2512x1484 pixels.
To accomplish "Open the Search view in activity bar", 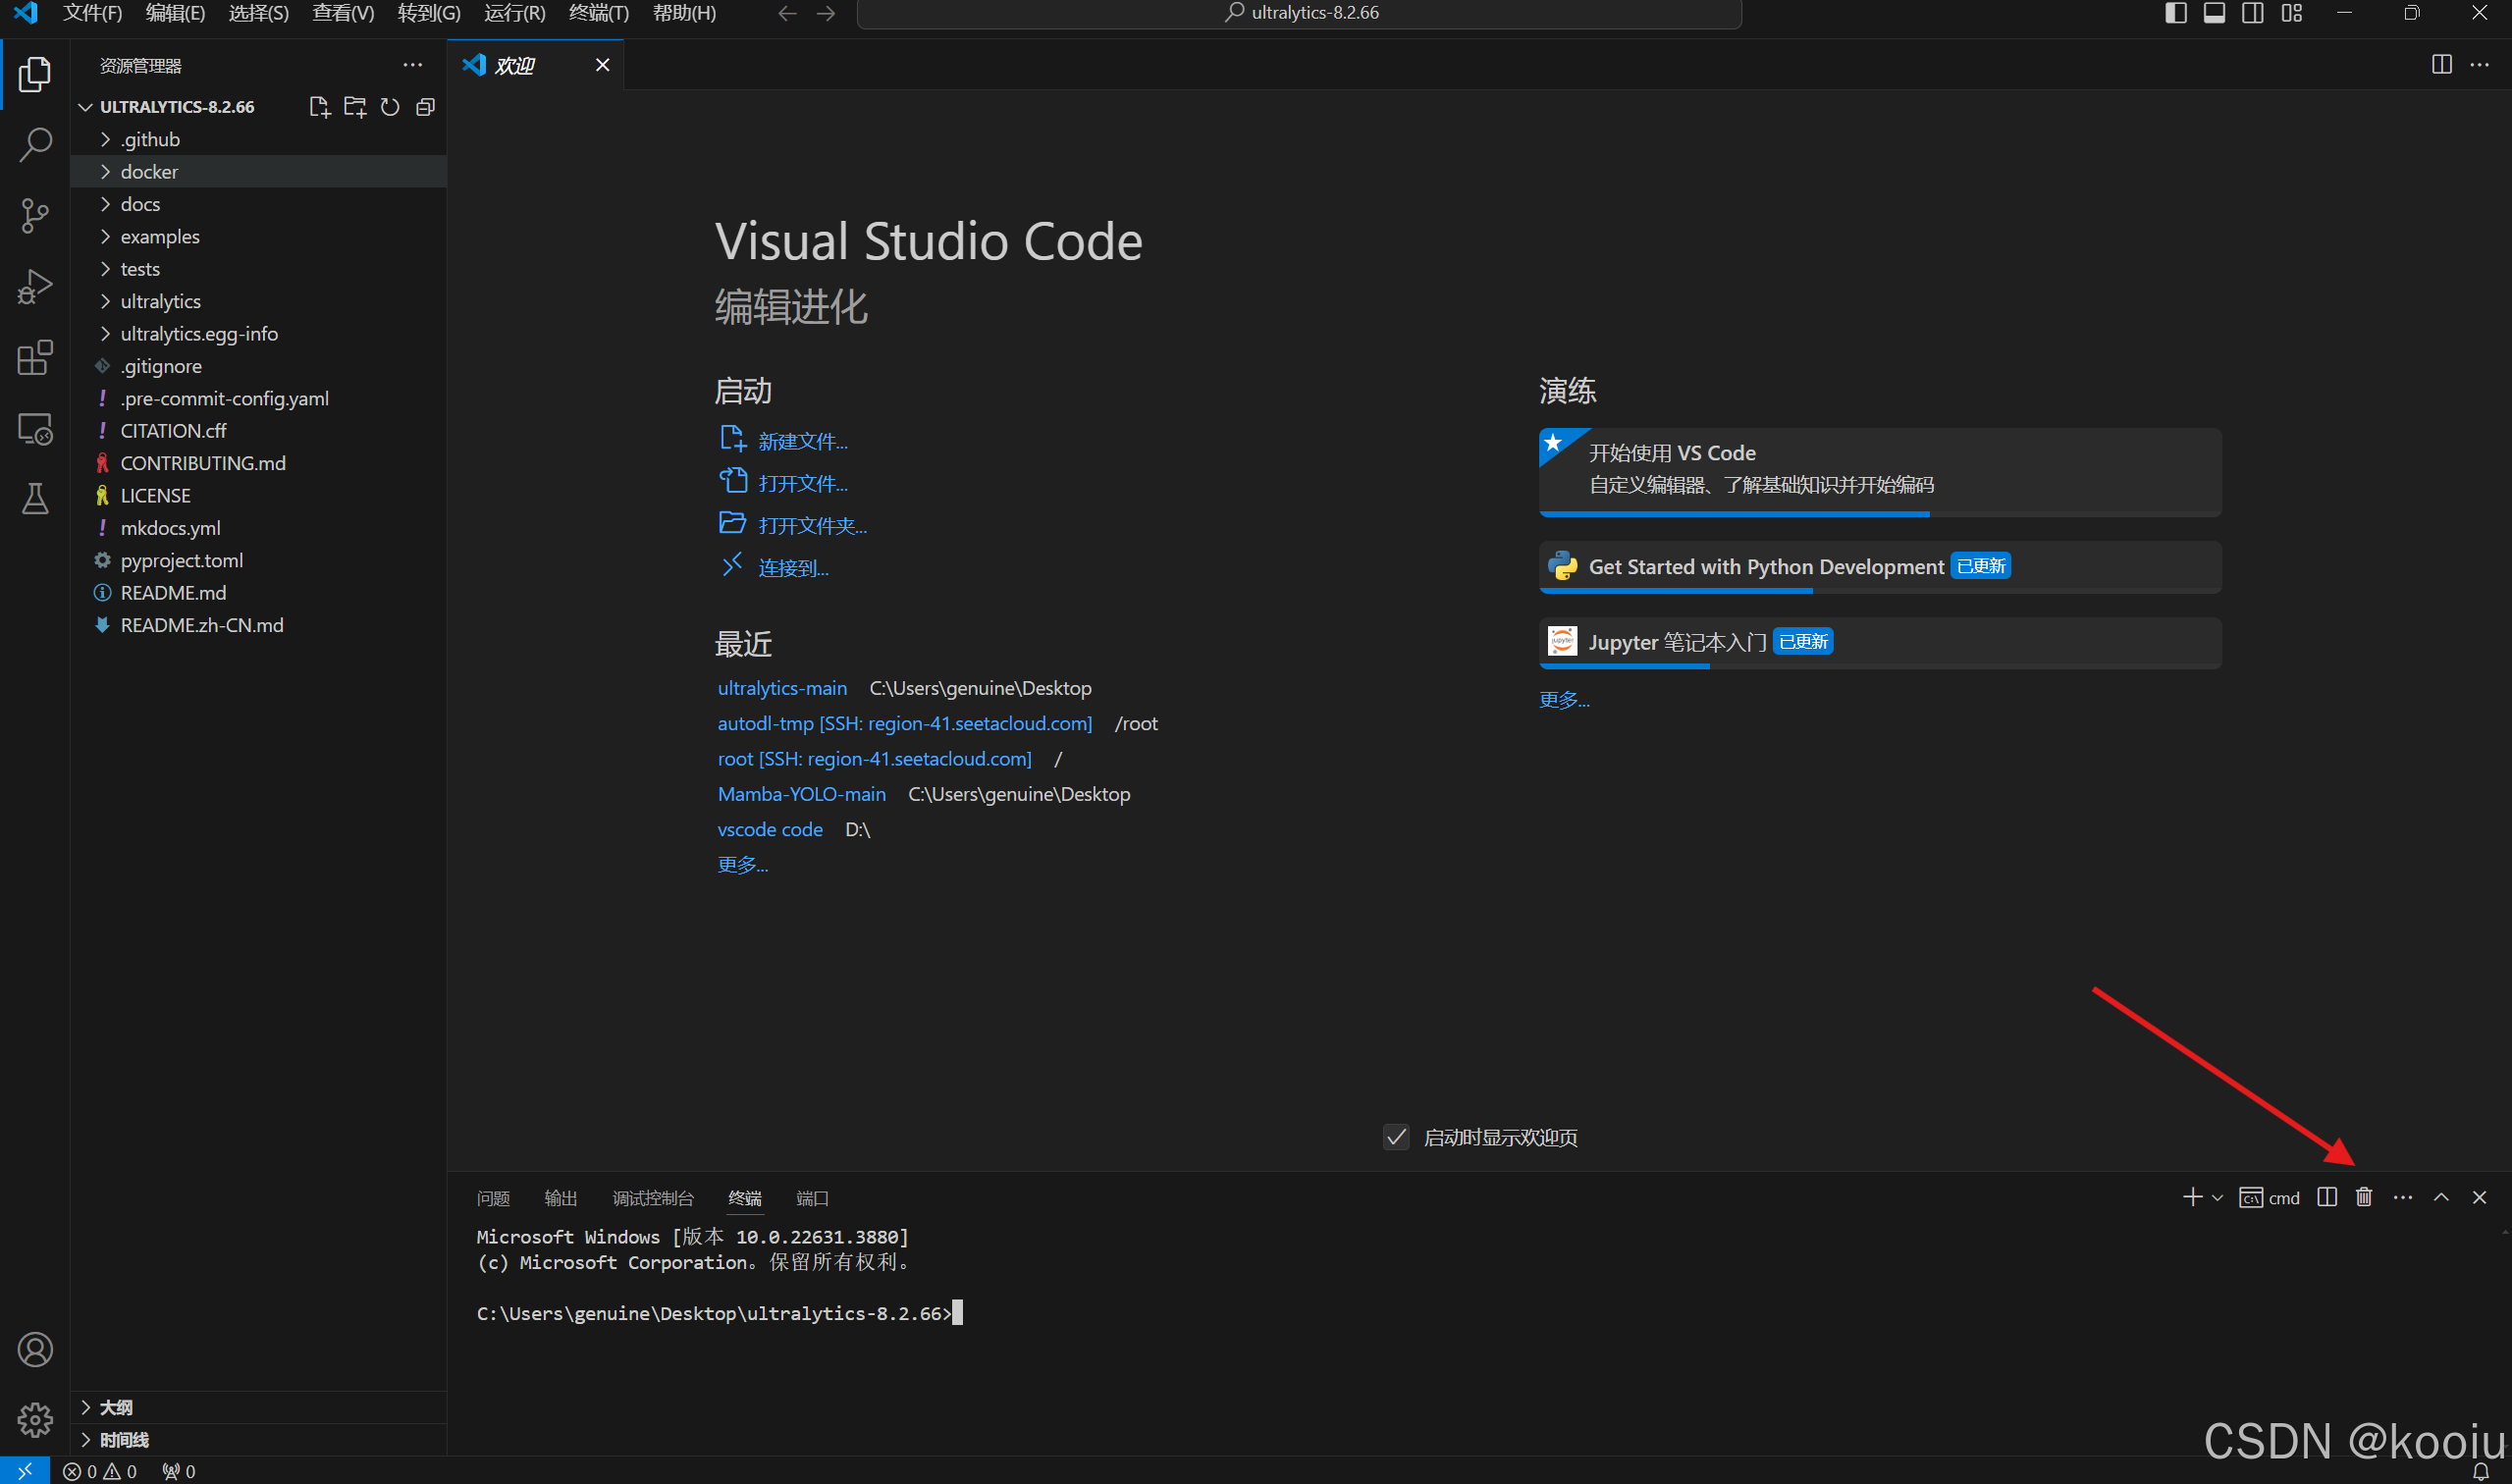I will (x=35, y=145).
